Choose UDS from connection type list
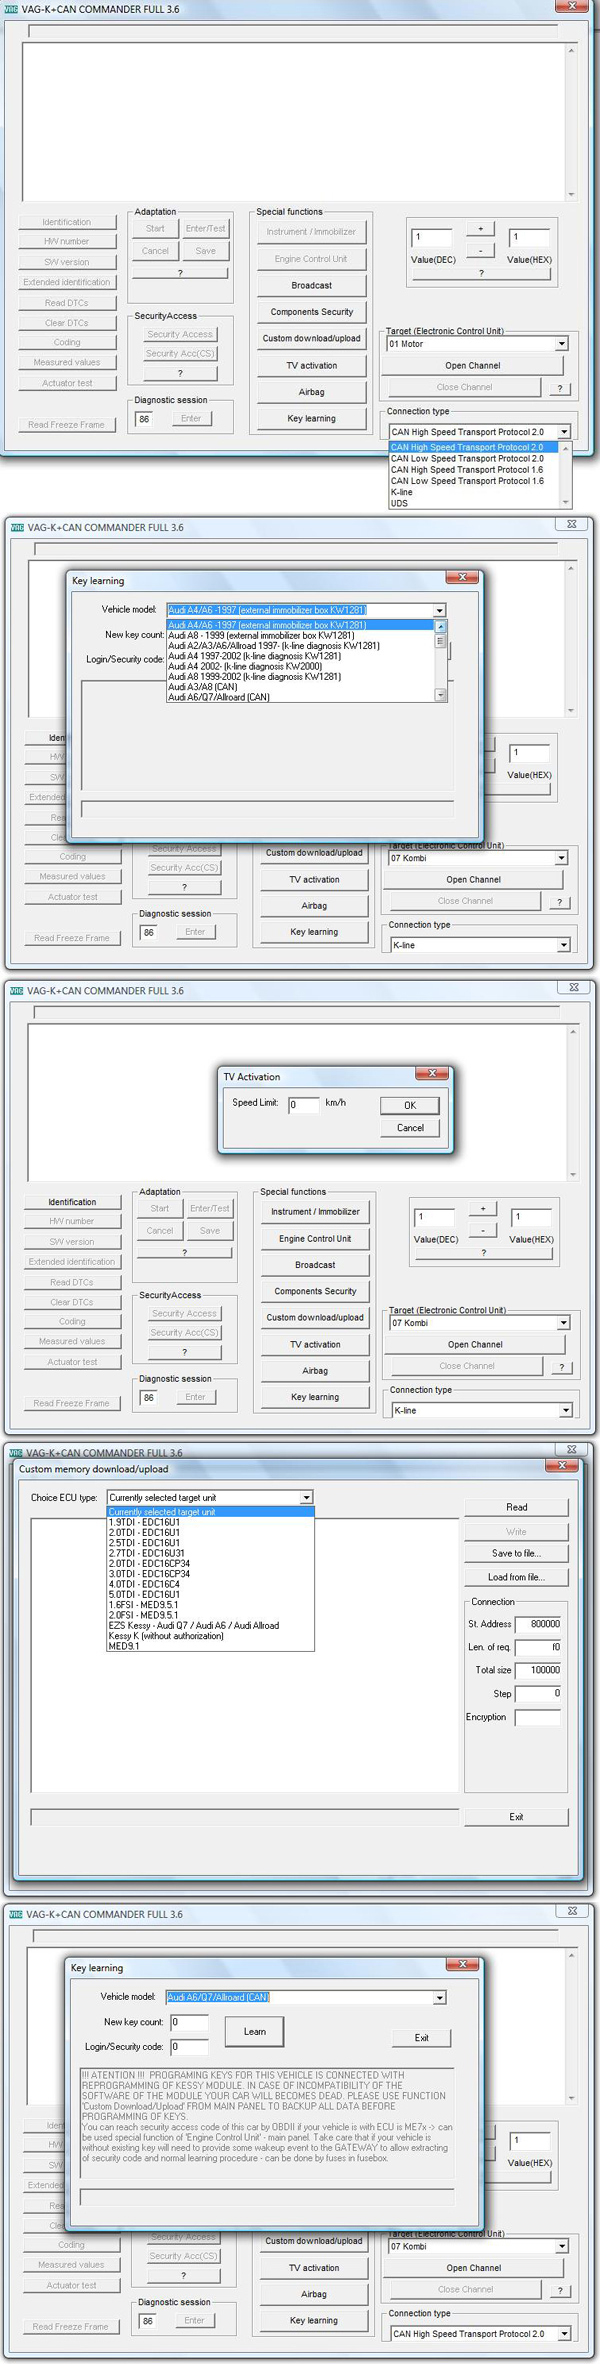600x2364 pixels. coord(400,503)
